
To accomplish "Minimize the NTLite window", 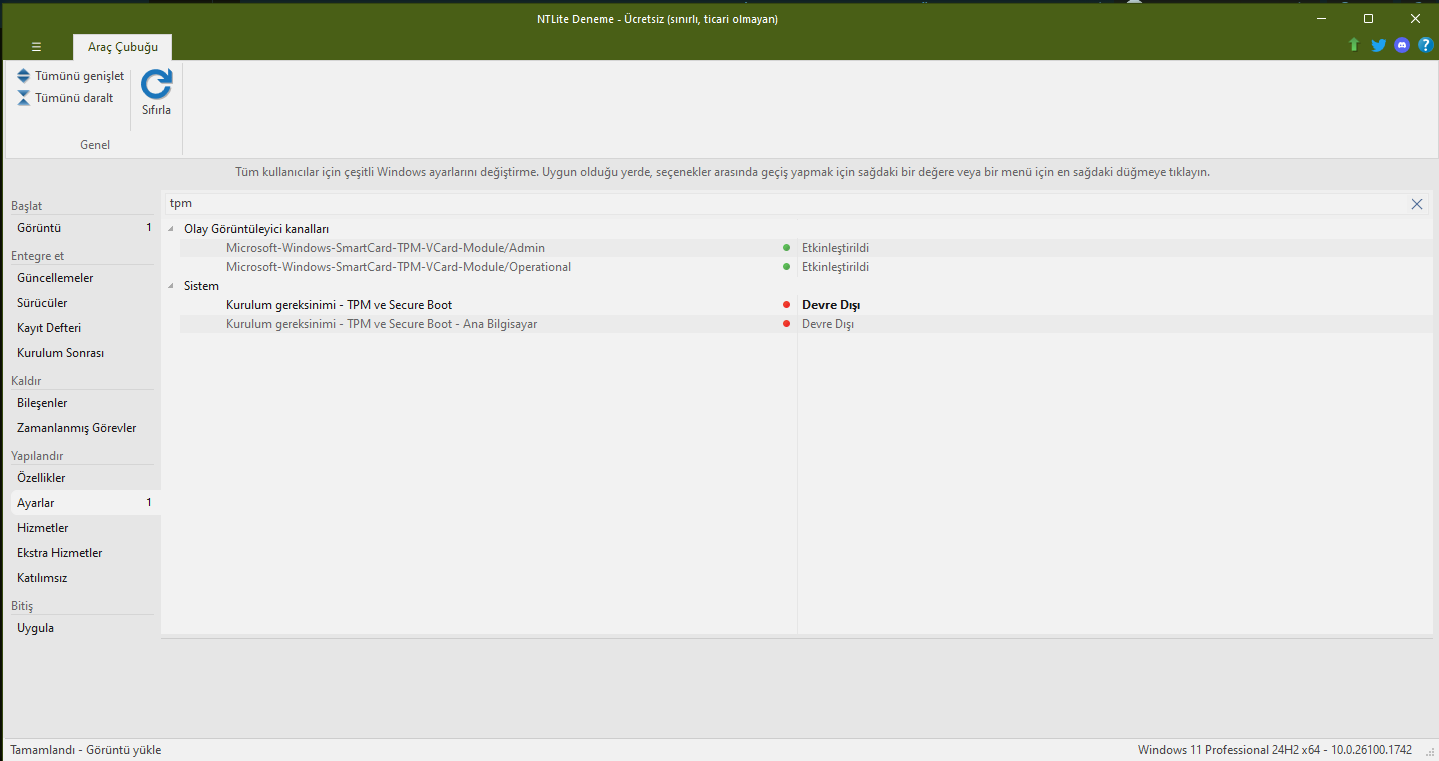I will point(1322,19).
